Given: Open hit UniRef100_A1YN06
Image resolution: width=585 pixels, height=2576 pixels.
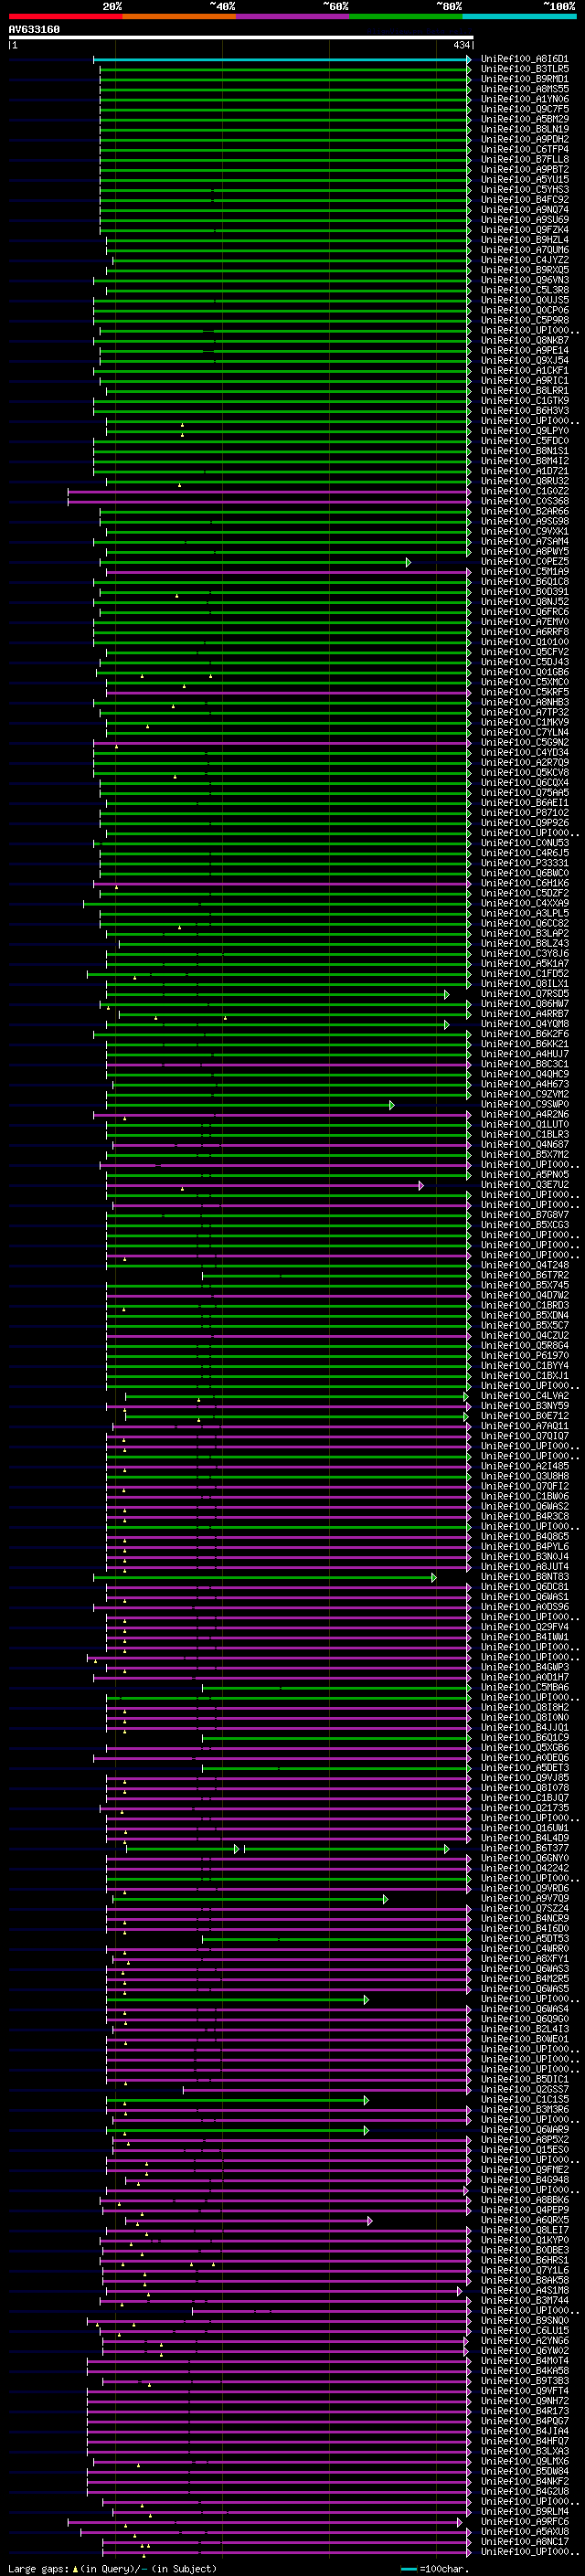Looking at the screenshot, I should click(x=524, y=99).
